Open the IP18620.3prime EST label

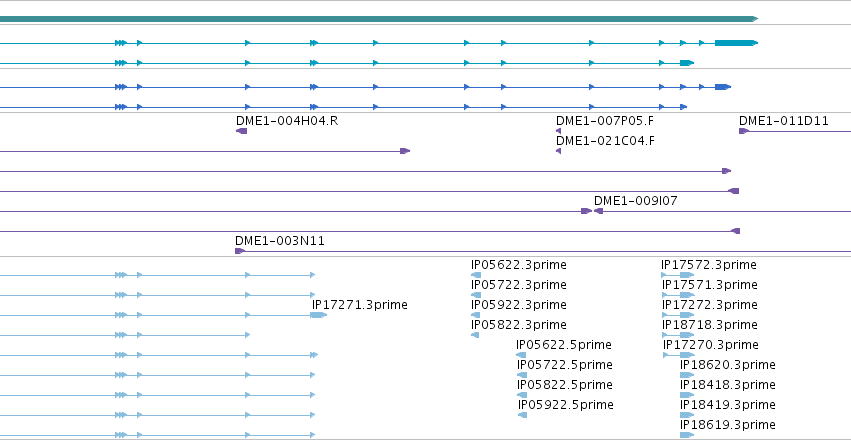point(728,365)
